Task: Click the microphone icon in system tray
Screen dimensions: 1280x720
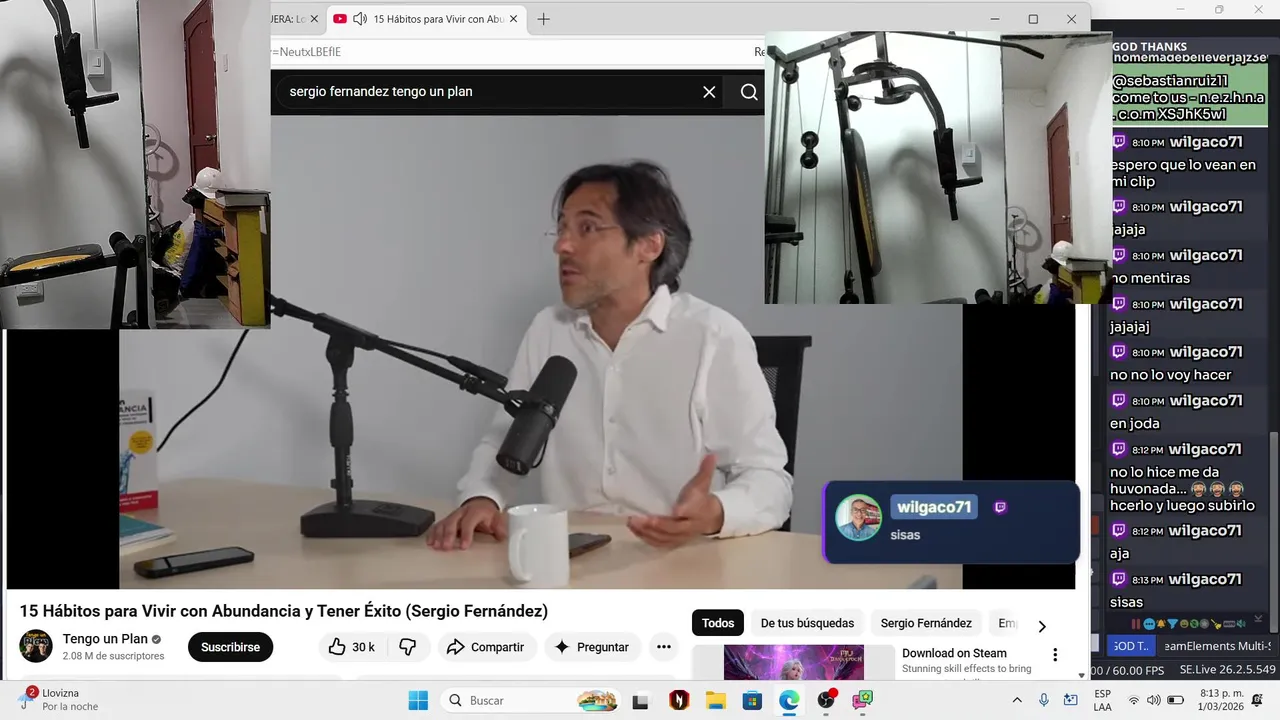Action: coord(1044,700)
